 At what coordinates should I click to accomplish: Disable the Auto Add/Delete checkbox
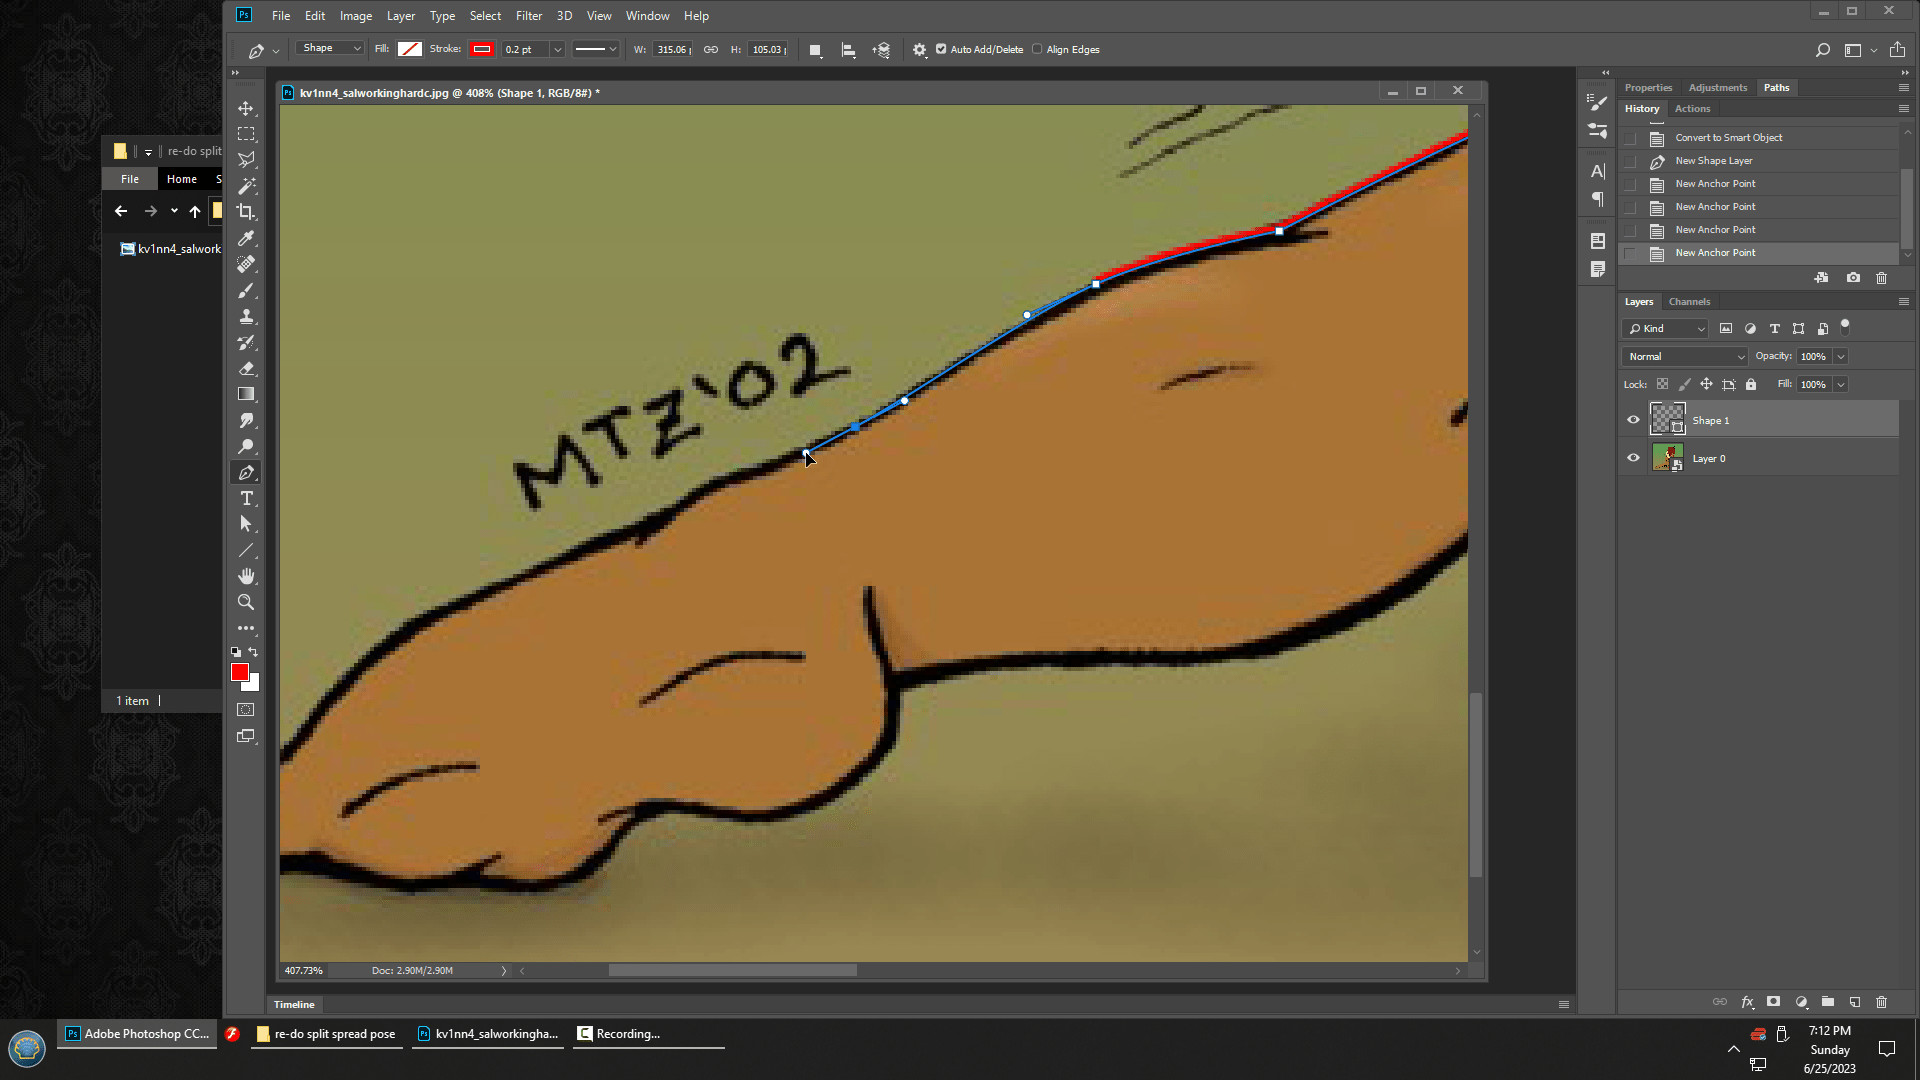(x=941, y=49)
